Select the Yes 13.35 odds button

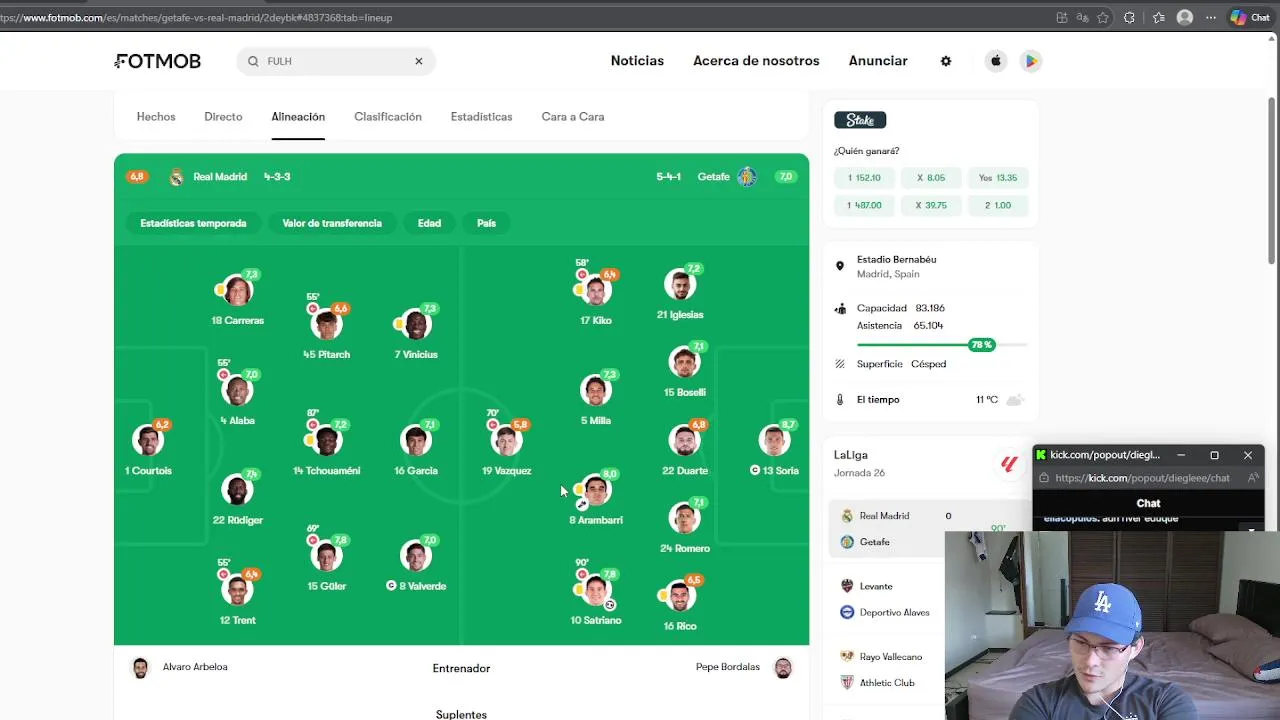[x=998, y=178]
